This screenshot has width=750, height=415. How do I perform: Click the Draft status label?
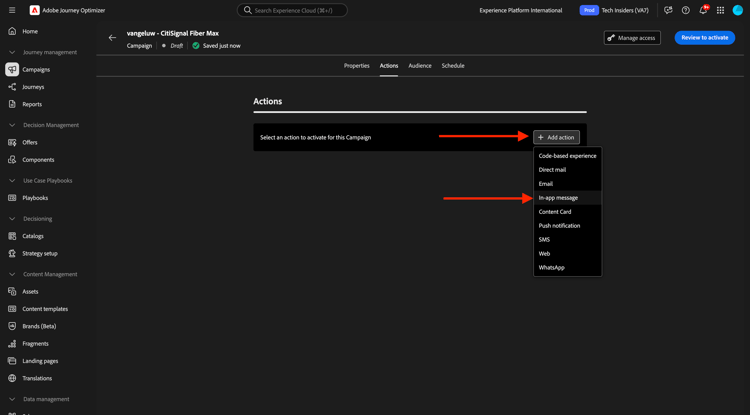coord(176,46)
